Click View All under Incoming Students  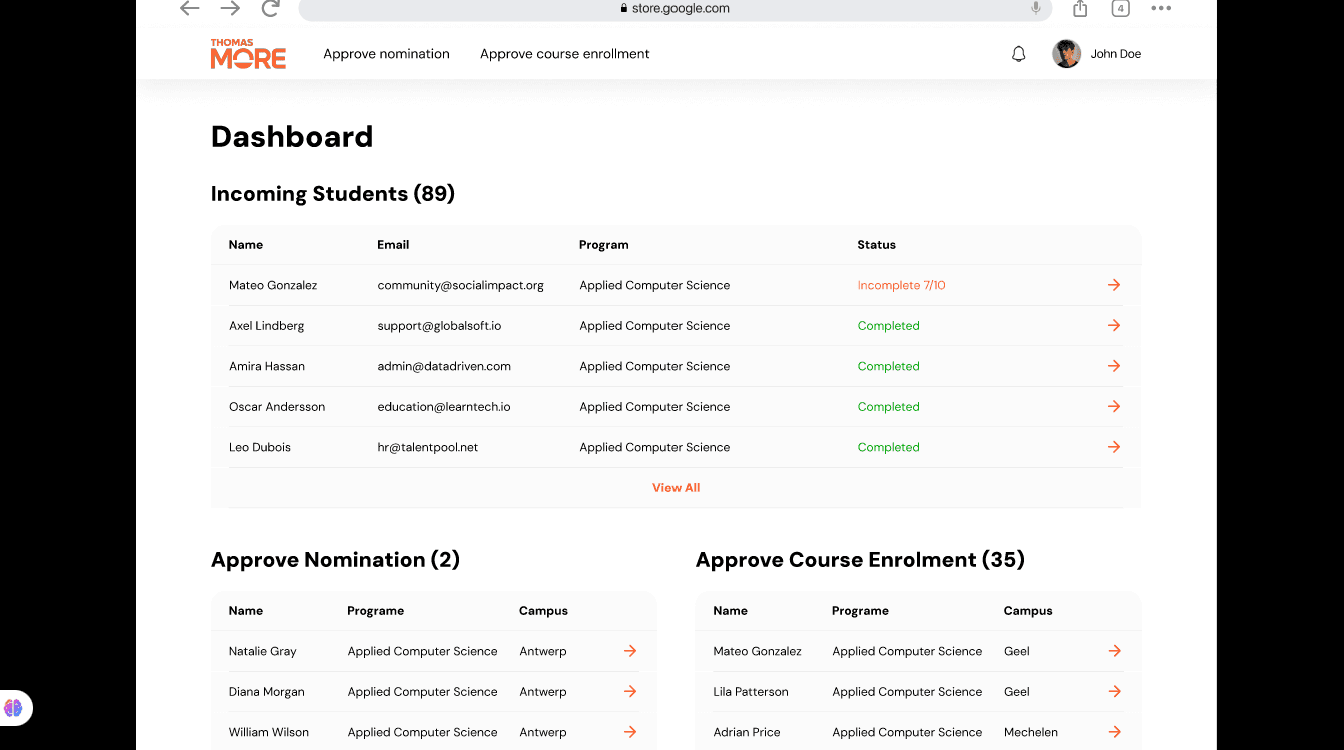coord(676,488)
